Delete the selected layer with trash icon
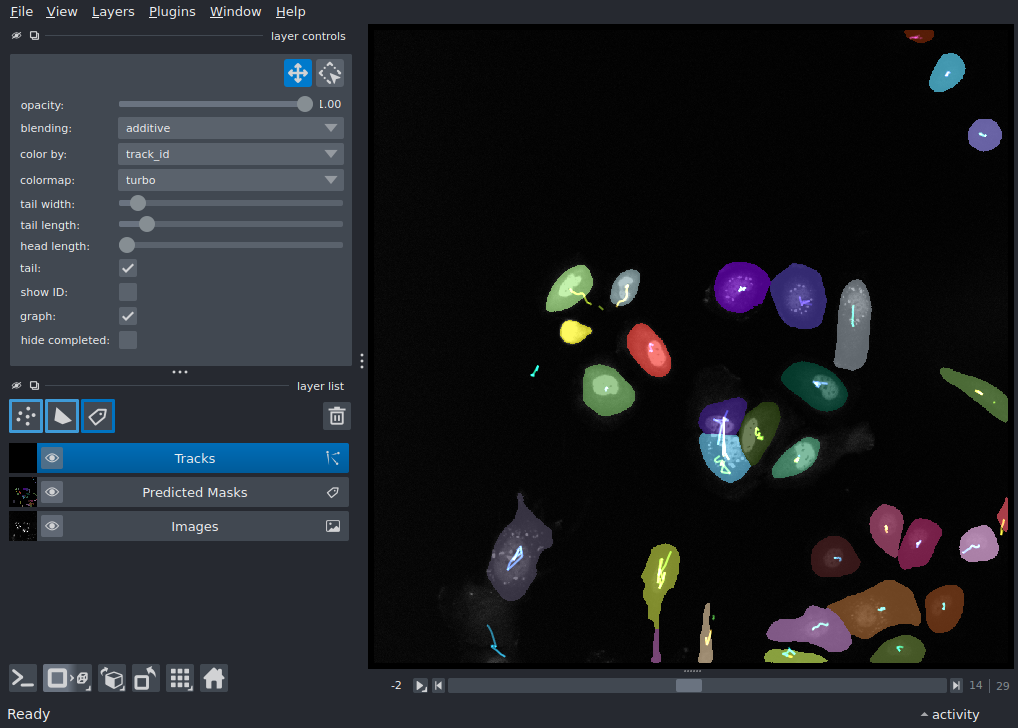Screen dimensions: 1018x728 coord(336,416)
